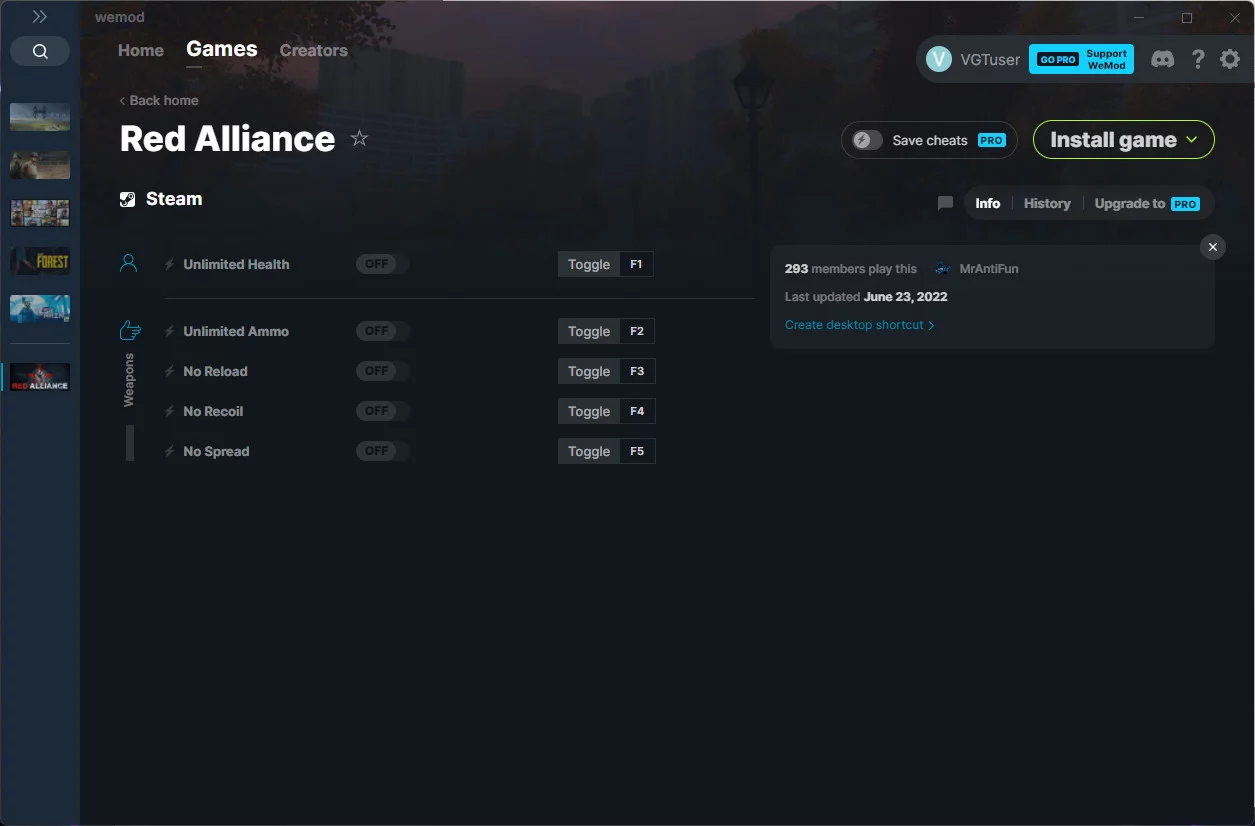The width and height of the screenshot is (1255, 826).
Task: Click lightning icon beside No Reload
Action: pyautogui.click(x=170, y=371)
